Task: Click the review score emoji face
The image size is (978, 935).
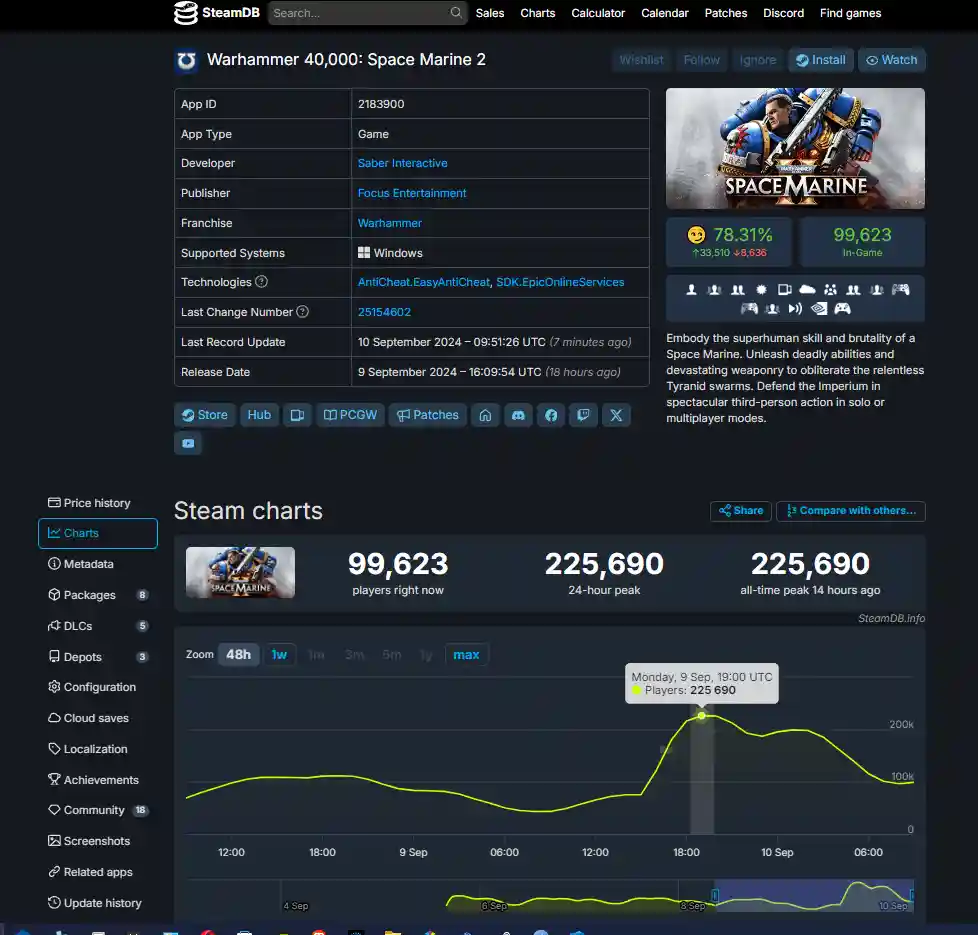Action: pos(696,235)
